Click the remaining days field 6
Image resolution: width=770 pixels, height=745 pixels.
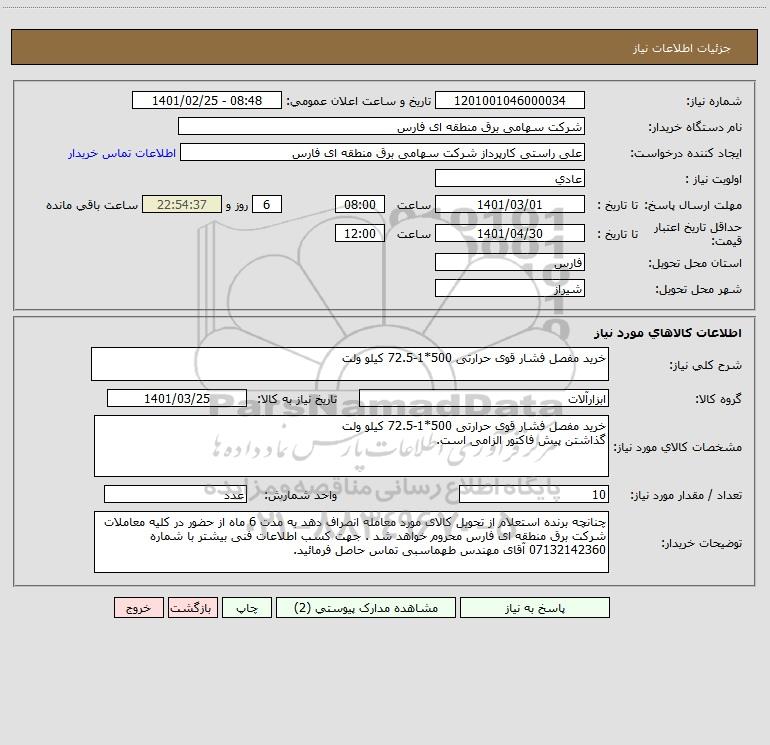[x=267, y=204]
